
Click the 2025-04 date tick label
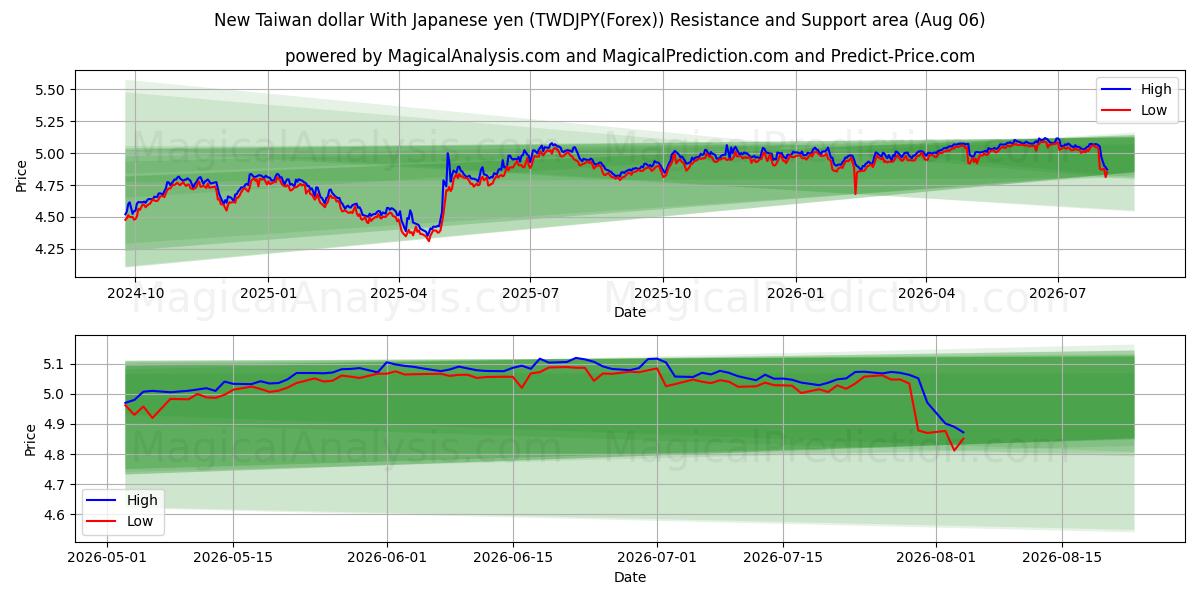[399, 293]
